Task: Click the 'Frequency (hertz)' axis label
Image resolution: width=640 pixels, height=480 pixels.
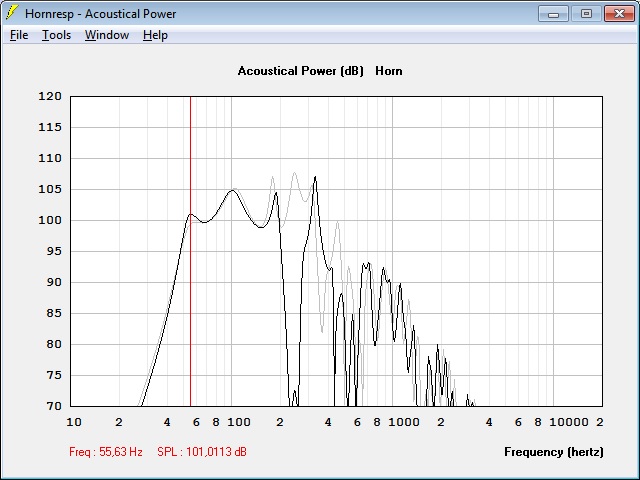Action: click(x=554, y=452)
